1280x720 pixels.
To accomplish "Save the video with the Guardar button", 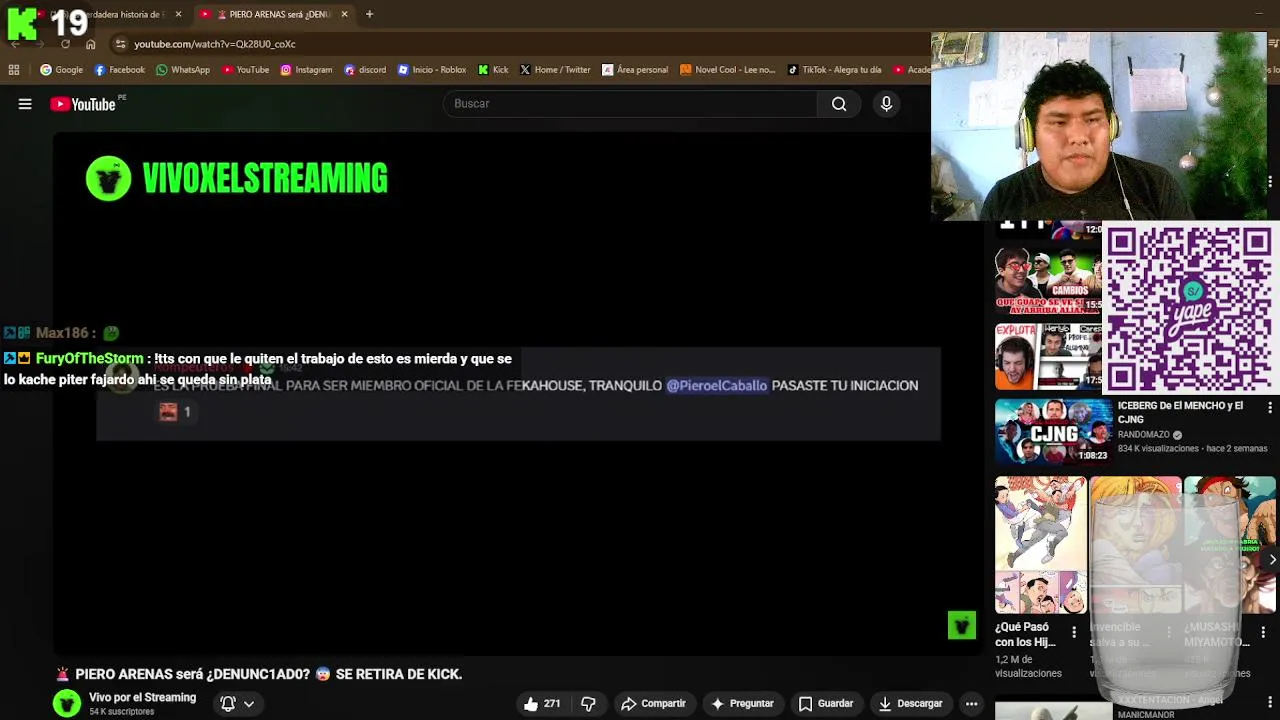I will (826, 704).
